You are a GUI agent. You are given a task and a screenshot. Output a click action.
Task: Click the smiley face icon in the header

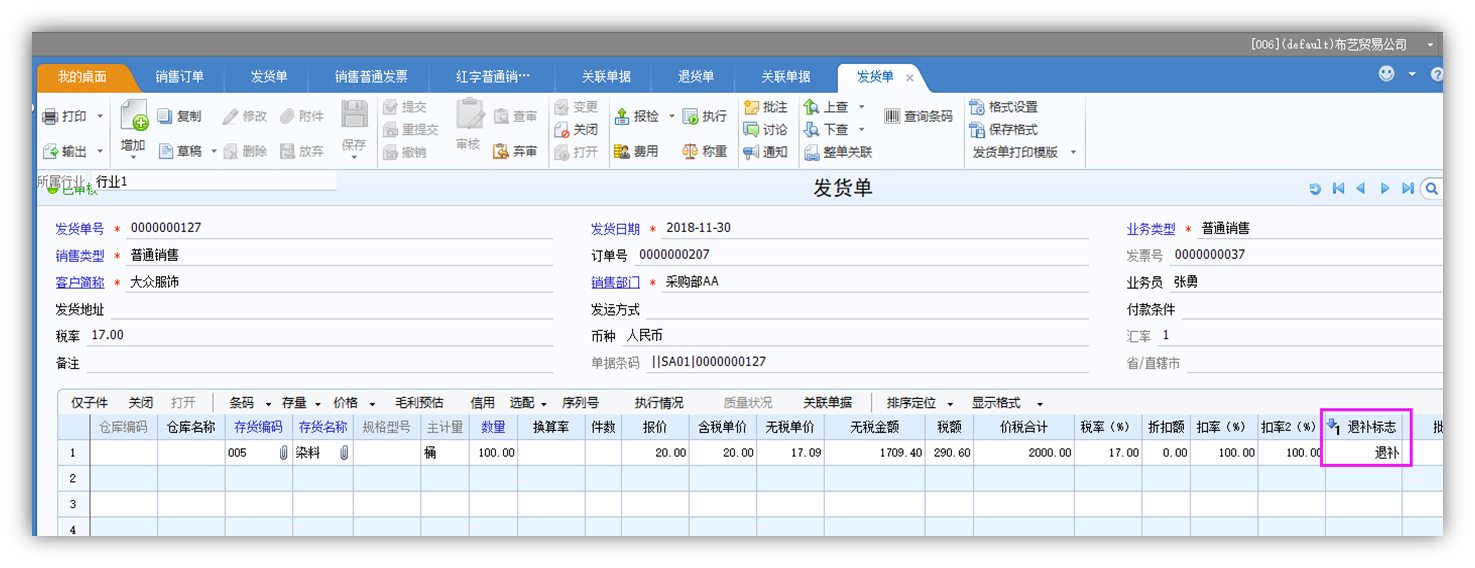[x=1386, y=74]
